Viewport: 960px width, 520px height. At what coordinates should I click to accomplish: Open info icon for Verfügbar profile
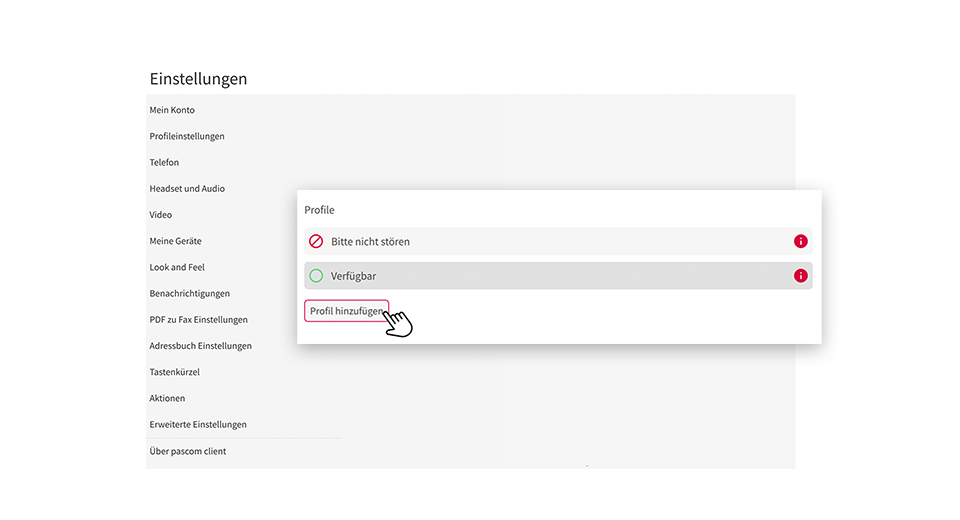pyautogui.click(x=800, y=276)
